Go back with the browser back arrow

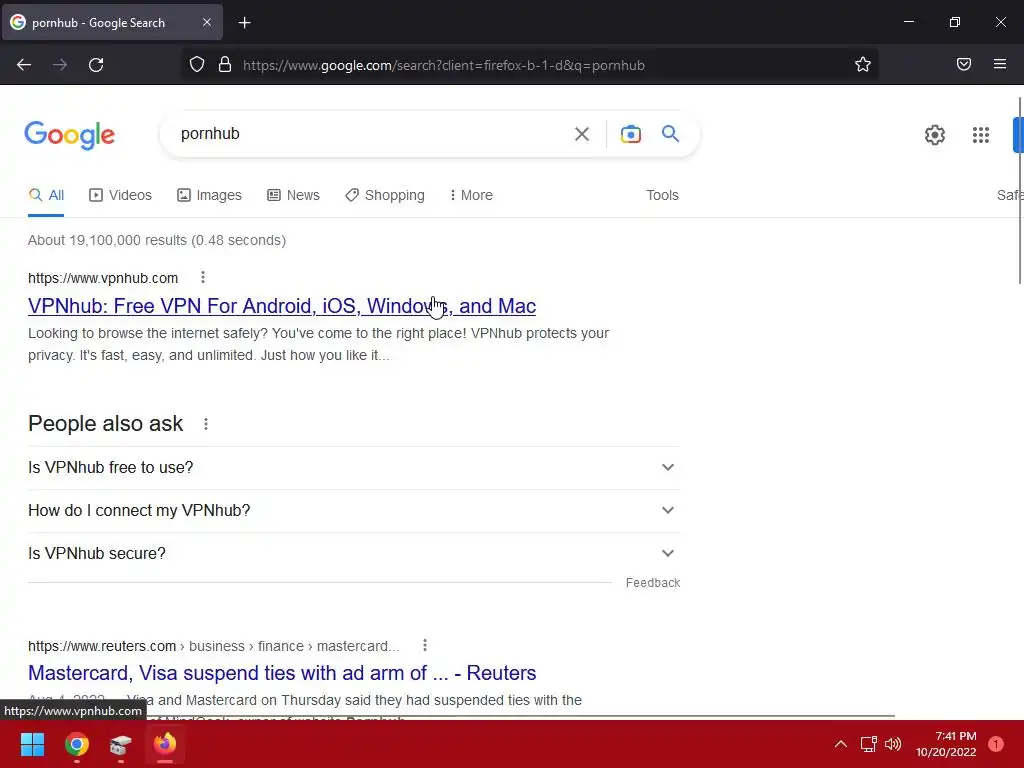pyautogui.click(x=24, y=65)
